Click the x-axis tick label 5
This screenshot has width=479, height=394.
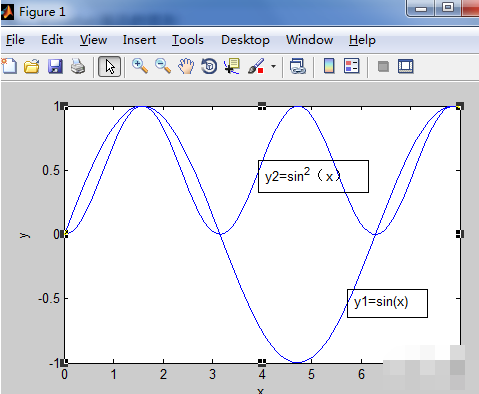tap(311, 375)
